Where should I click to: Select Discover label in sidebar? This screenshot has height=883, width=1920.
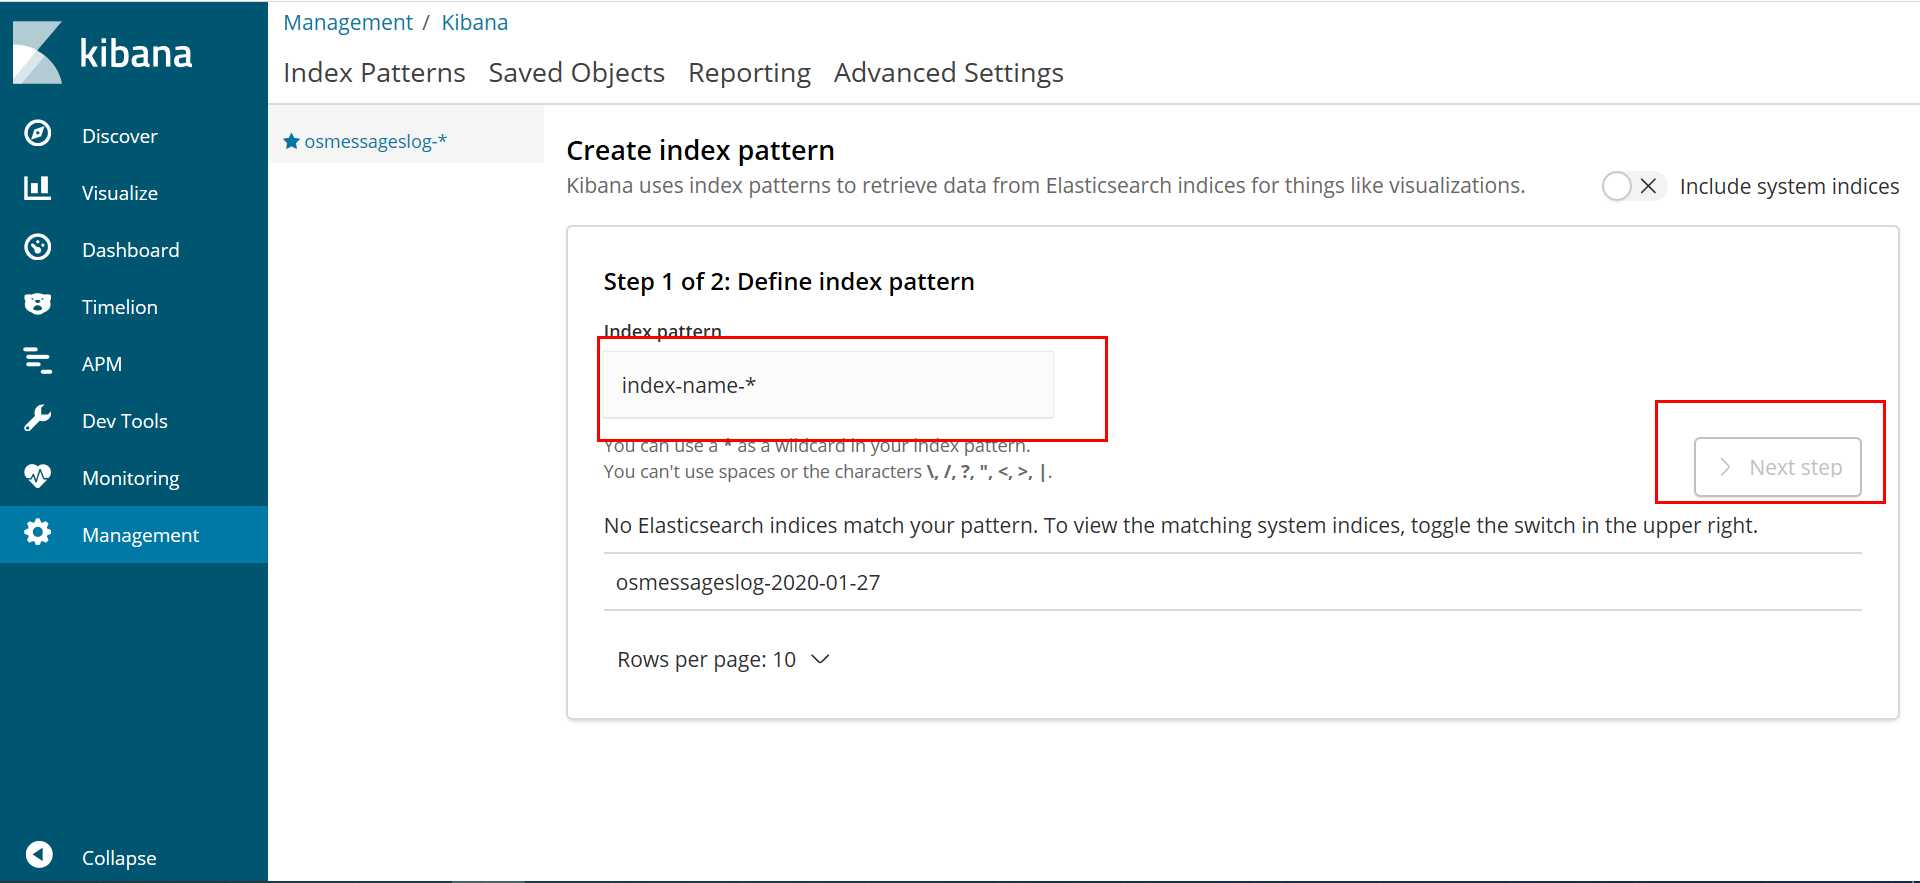pyautogui.click(x=120, y=136)
